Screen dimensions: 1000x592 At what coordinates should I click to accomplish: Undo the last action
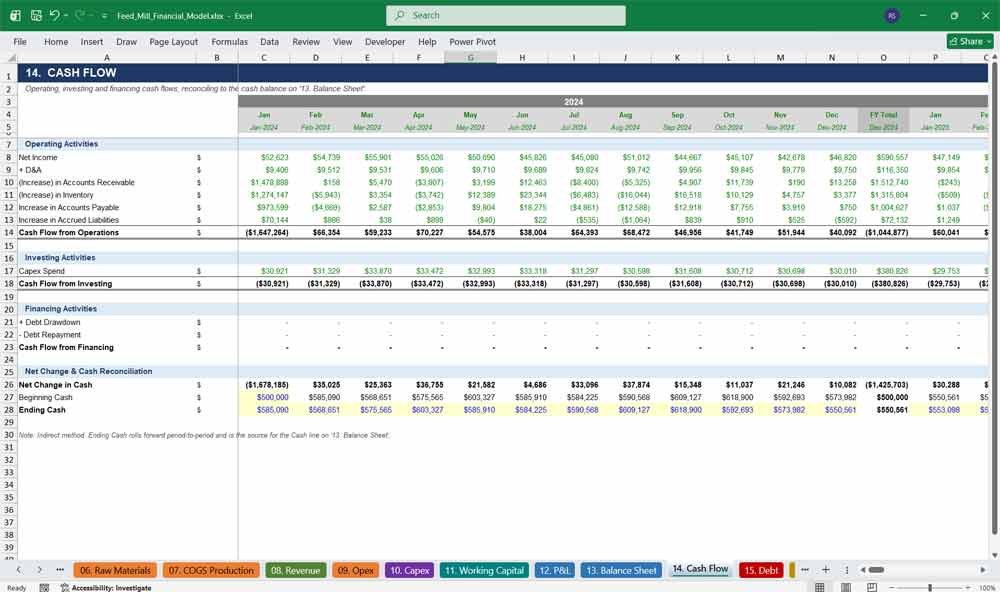[55, 15]
